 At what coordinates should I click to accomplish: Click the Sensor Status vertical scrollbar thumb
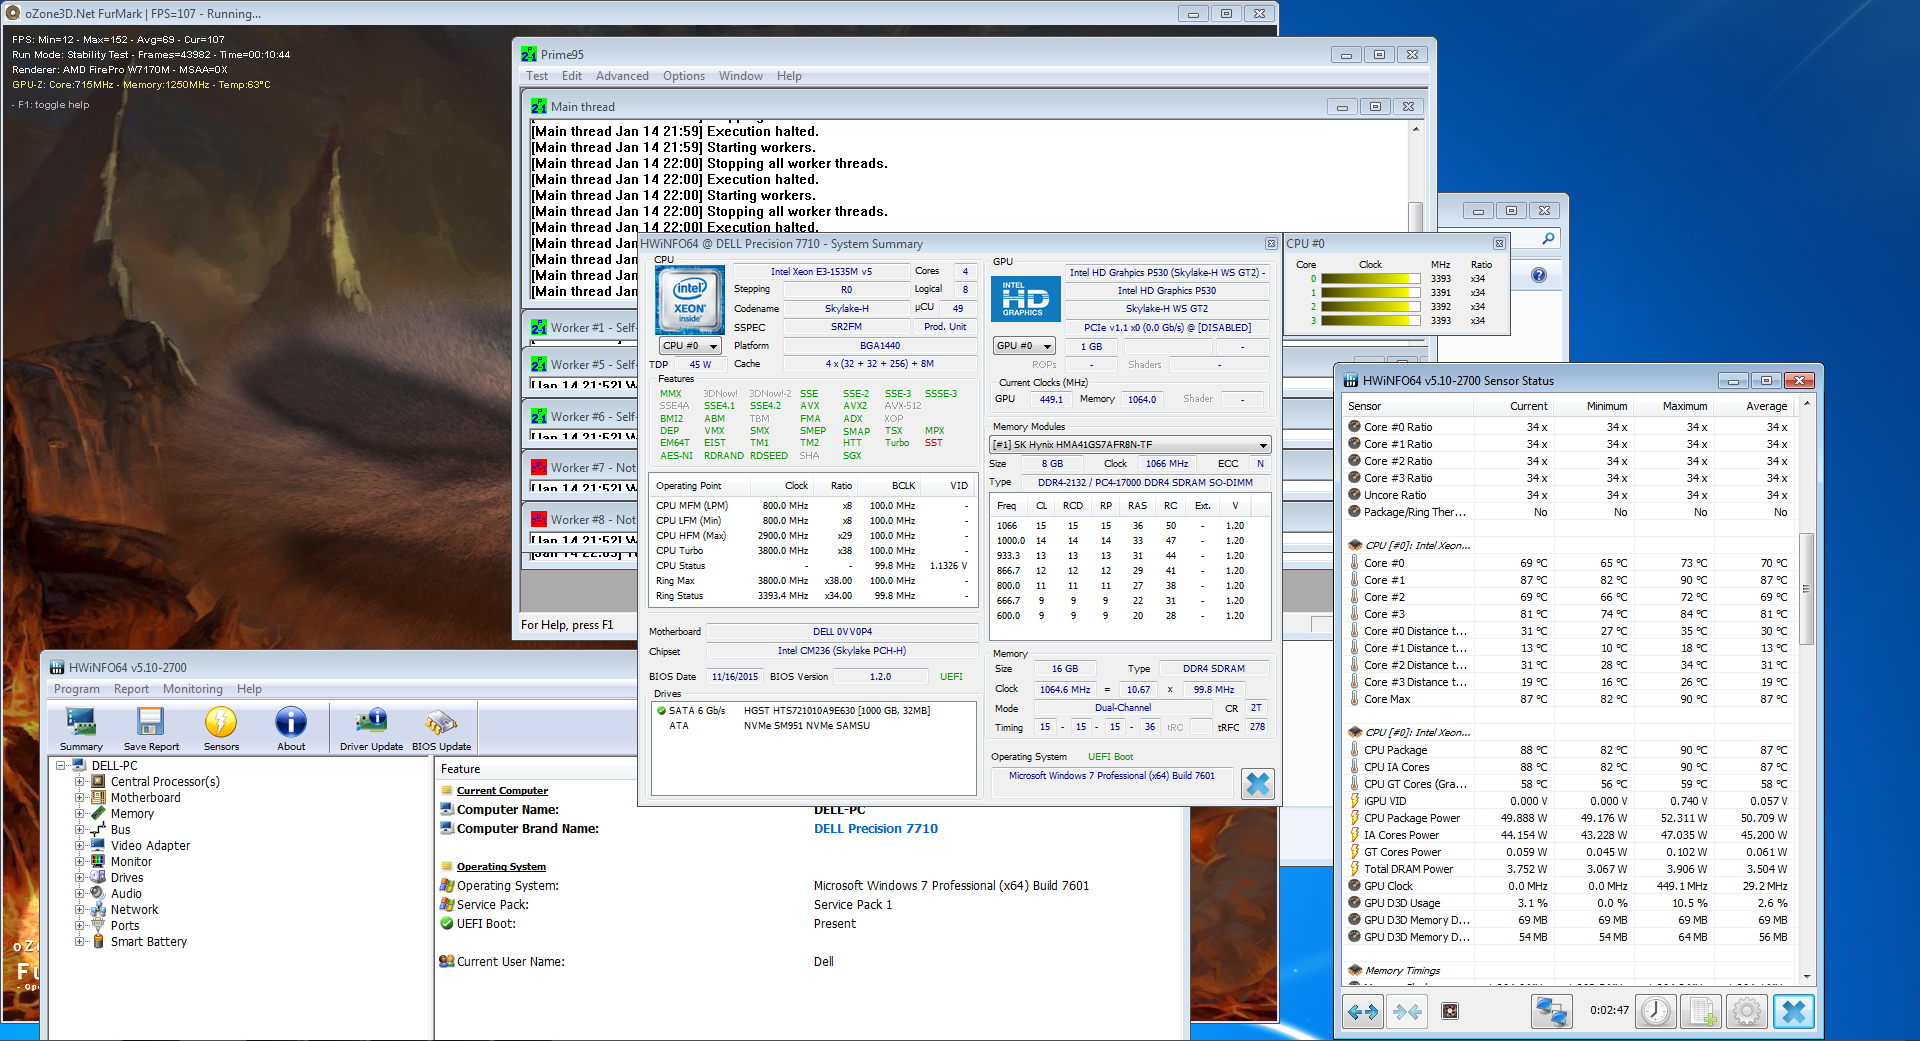coord(1806,588)
